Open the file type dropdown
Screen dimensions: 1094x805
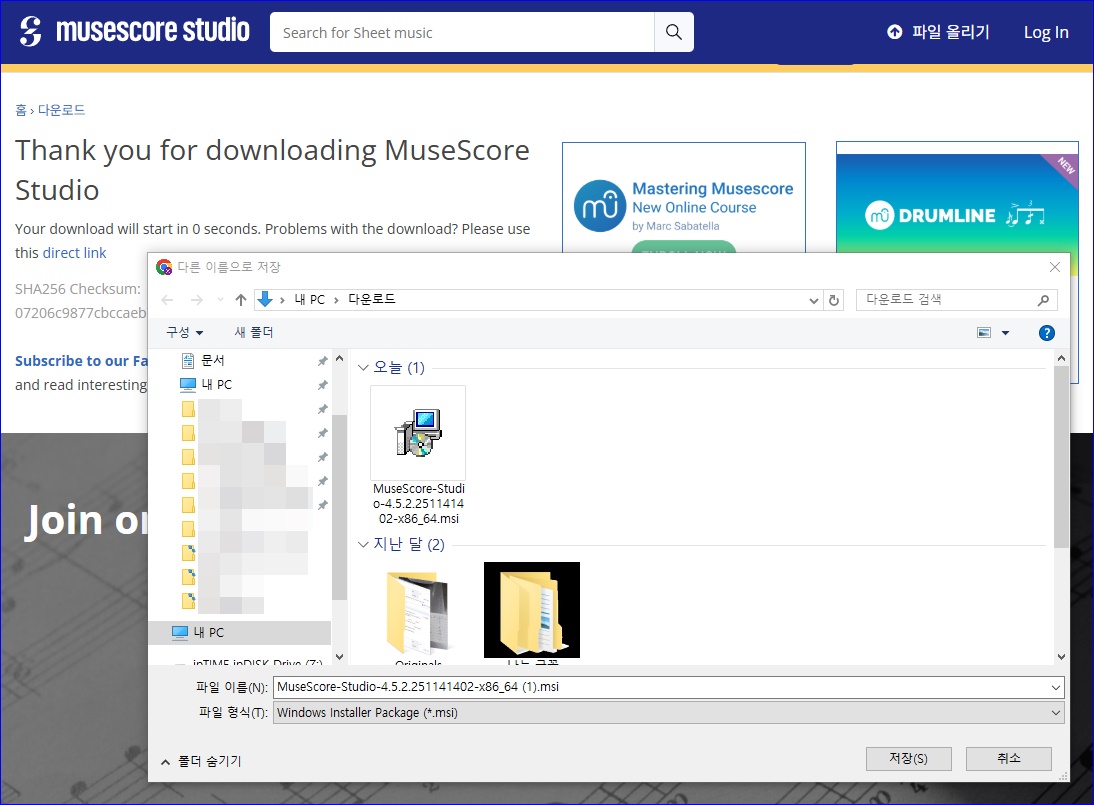pos(1056,713)
